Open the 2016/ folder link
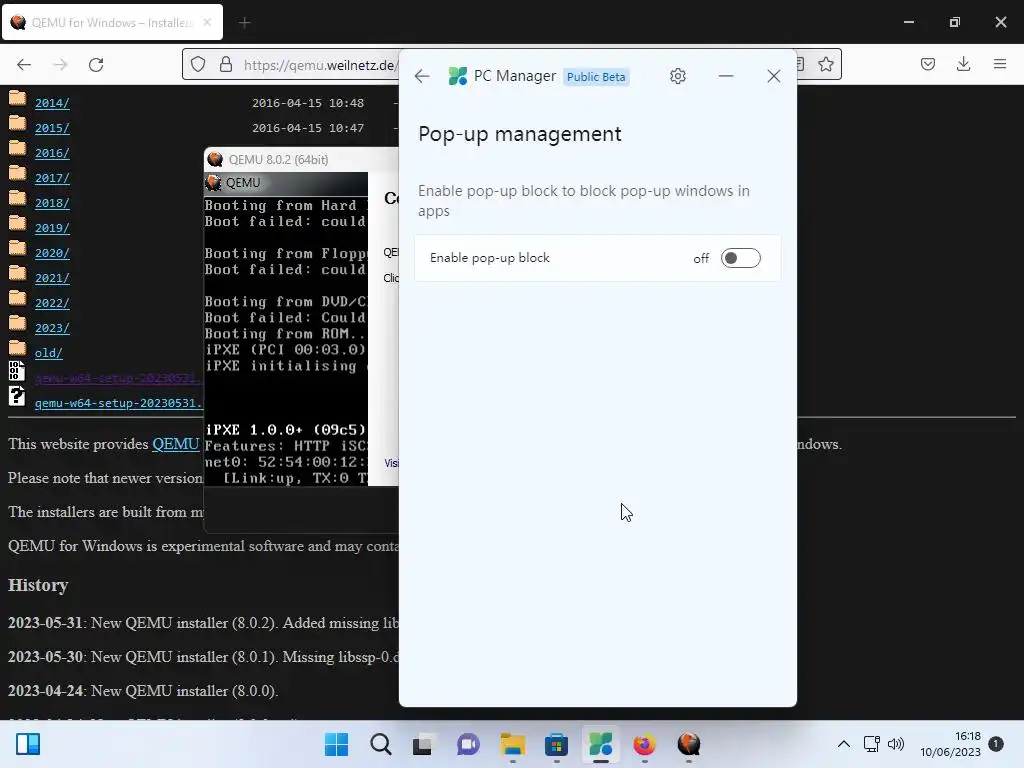This screenshot has height=768, width=1024. [x=52, y=153]
